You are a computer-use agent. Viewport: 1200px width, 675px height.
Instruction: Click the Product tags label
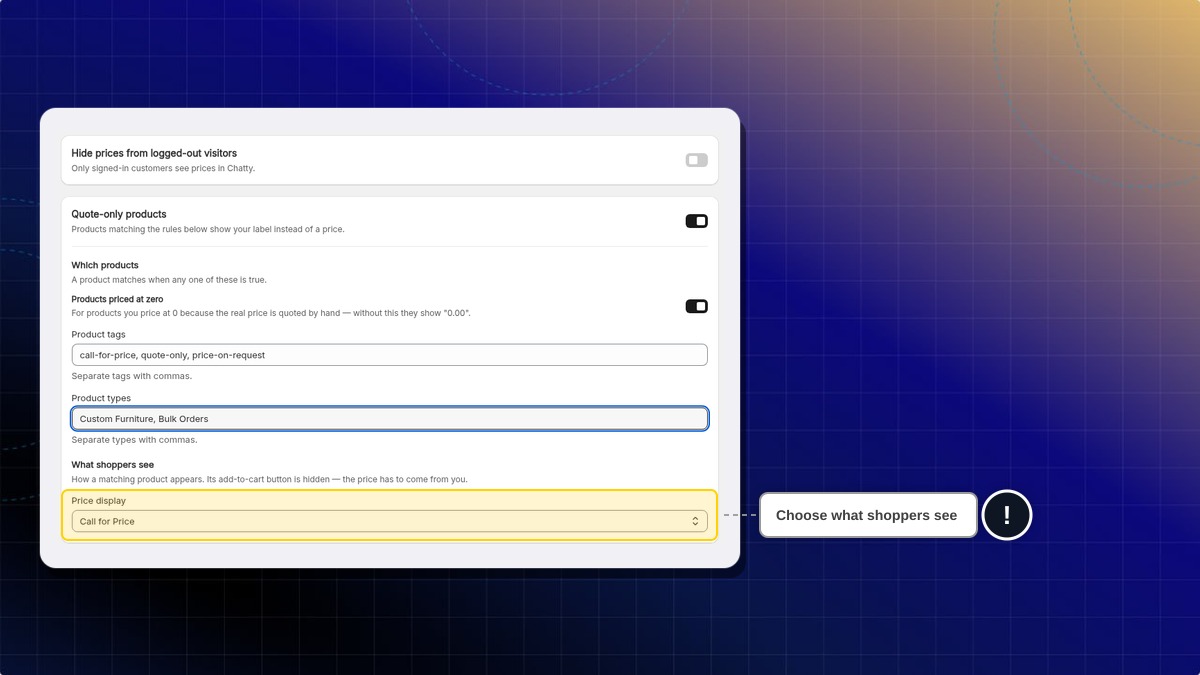(x=99, y=334)
